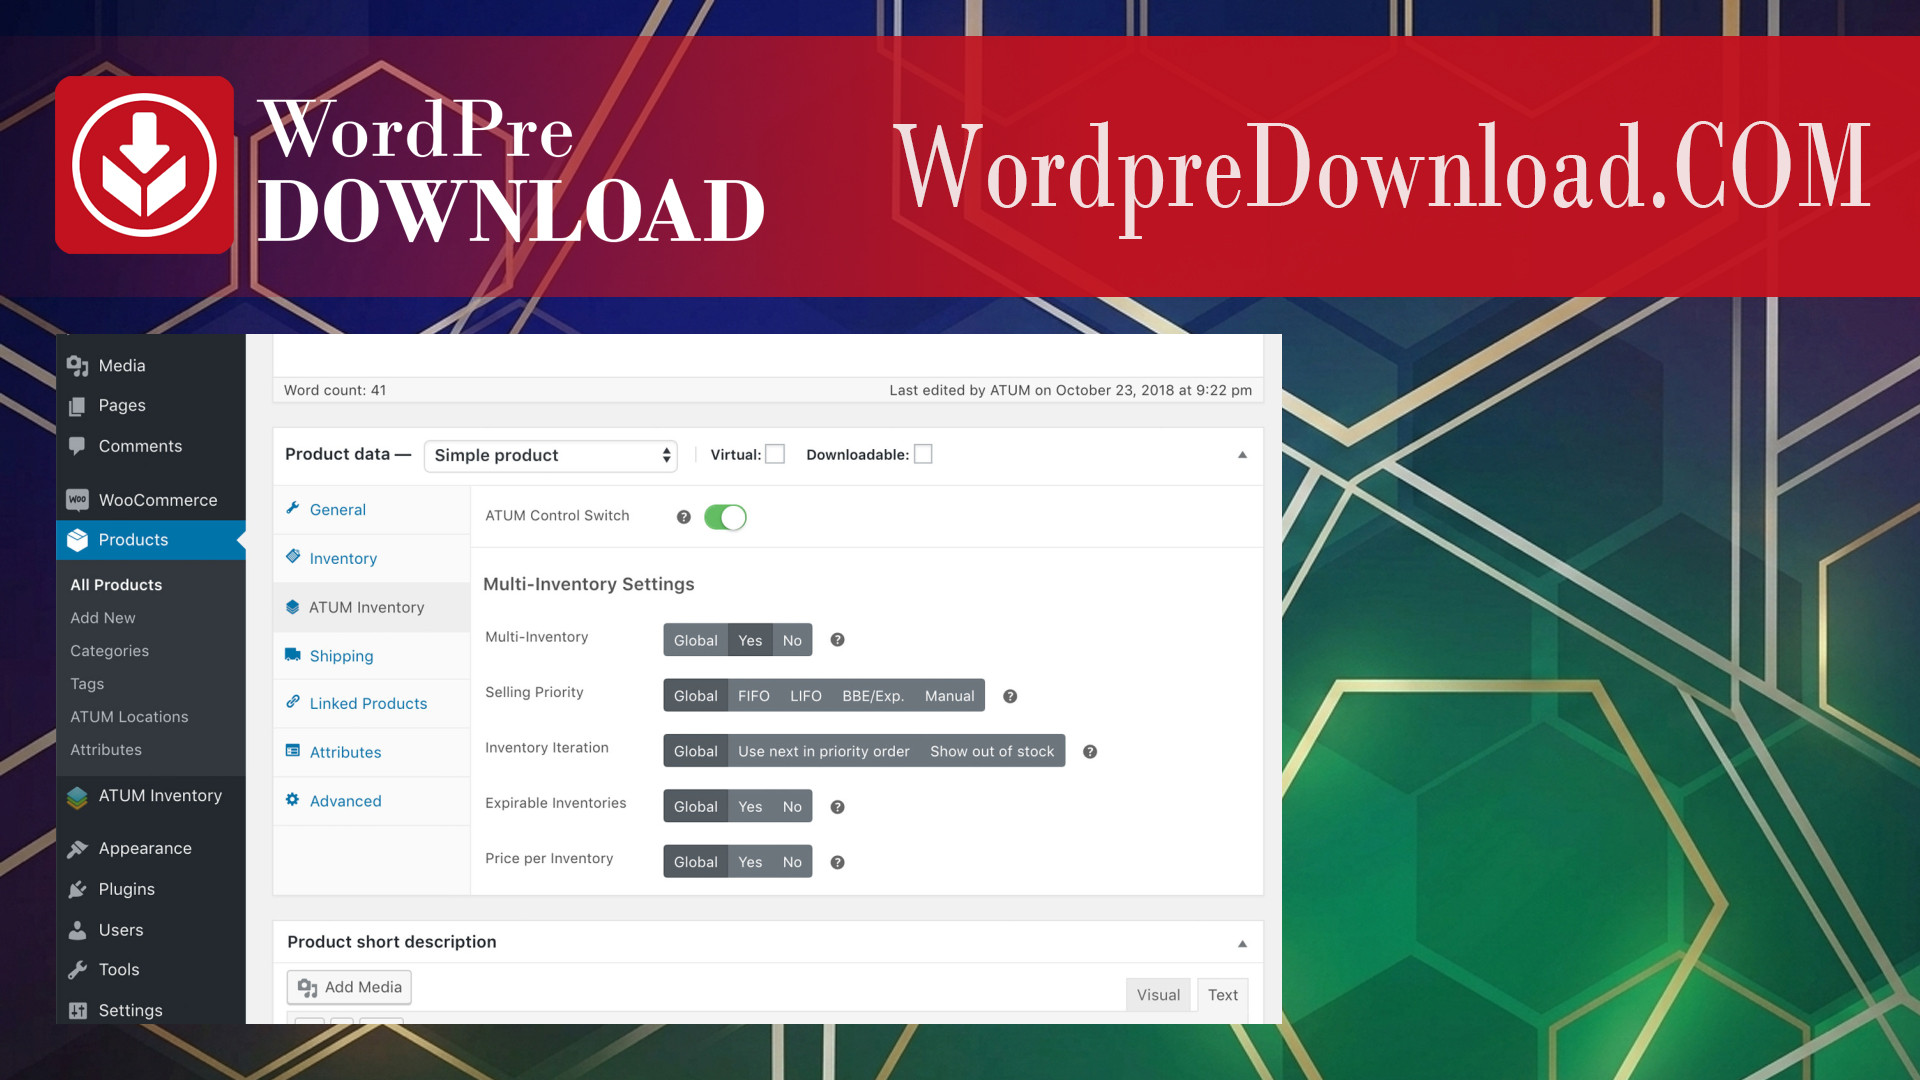Image resolution: width=1920 pixels, height=1080 pixels.
Task: Select Show out of stock option
Action: click(x=992, y=751)
